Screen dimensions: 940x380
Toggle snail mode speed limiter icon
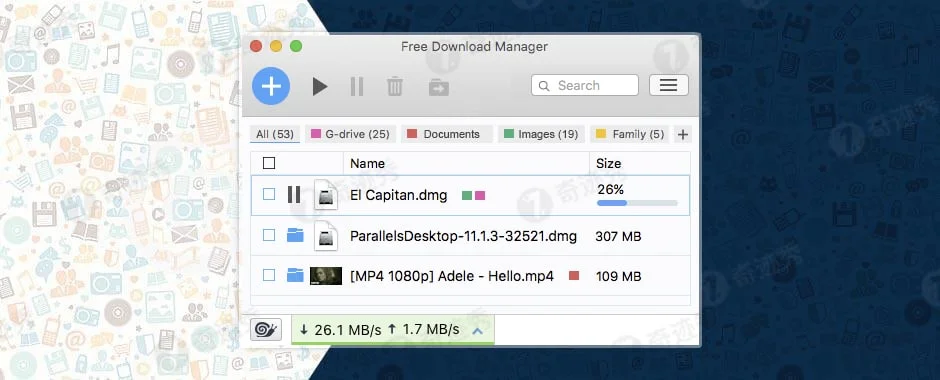(266, 330)
